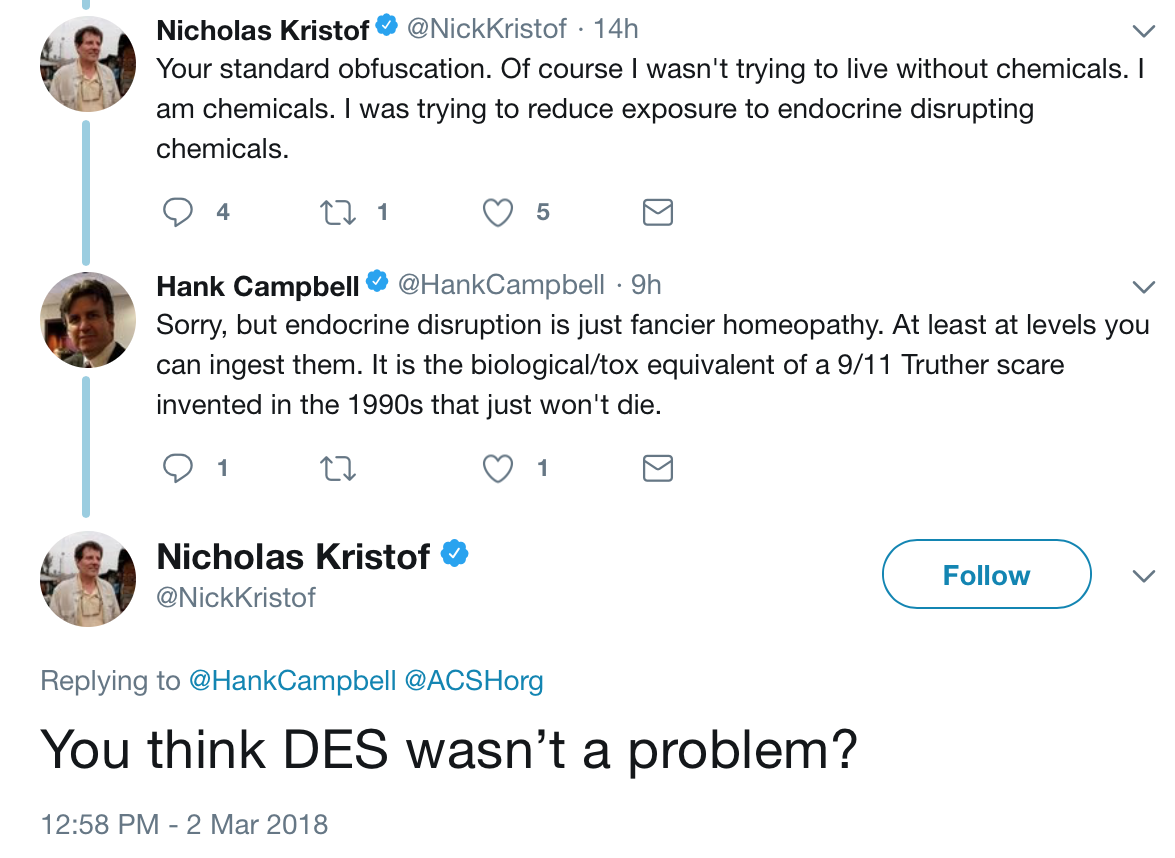Open @NickKristof handle under main tweet name
The width and height of the screenshot is (1175, 858).
click(236, 598)
